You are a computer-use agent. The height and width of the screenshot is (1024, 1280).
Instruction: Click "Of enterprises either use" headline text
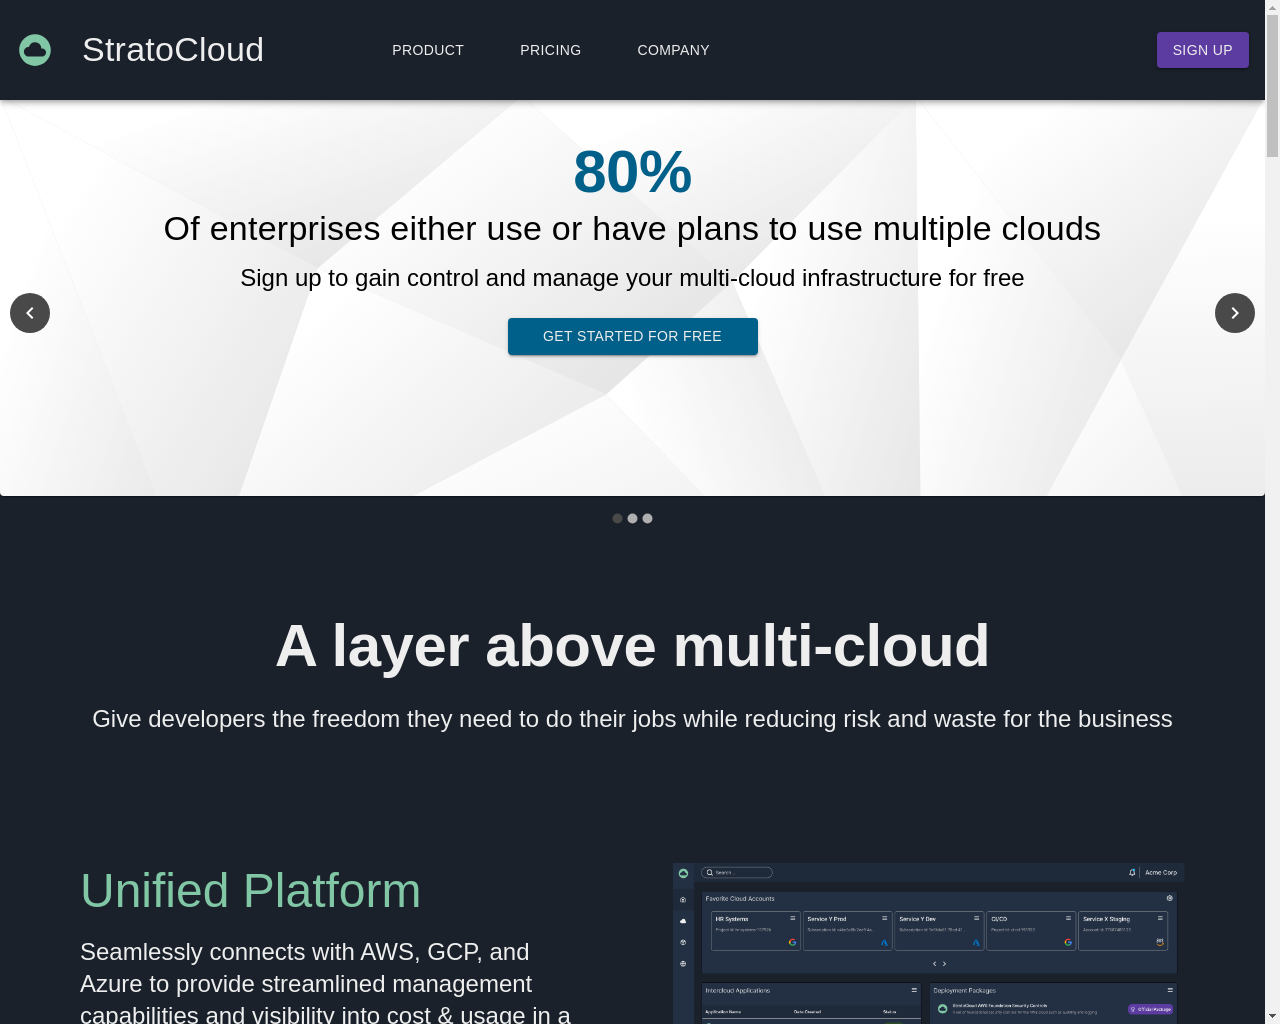[633, 229]
